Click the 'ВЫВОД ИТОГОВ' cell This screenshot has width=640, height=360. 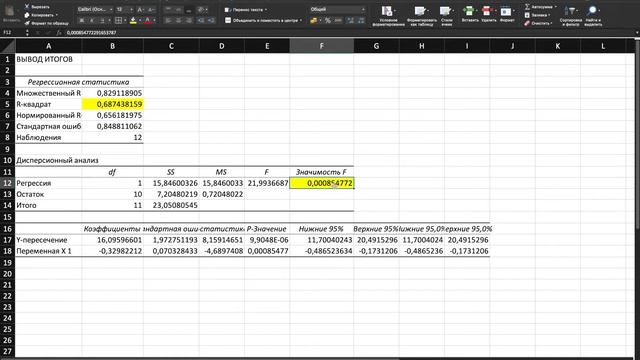[x=49, y=59]
